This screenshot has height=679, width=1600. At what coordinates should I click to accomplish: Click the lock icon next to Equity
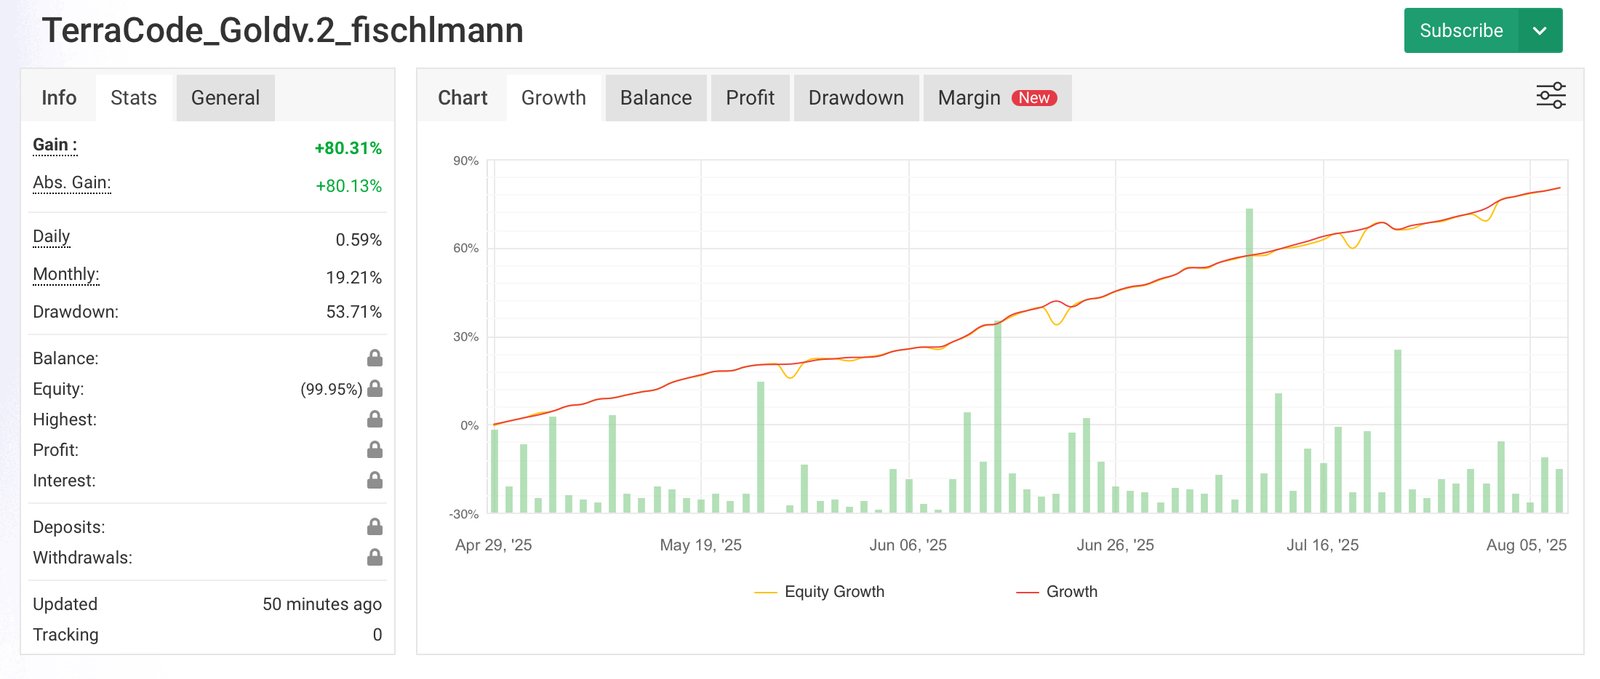click(375, 389)
